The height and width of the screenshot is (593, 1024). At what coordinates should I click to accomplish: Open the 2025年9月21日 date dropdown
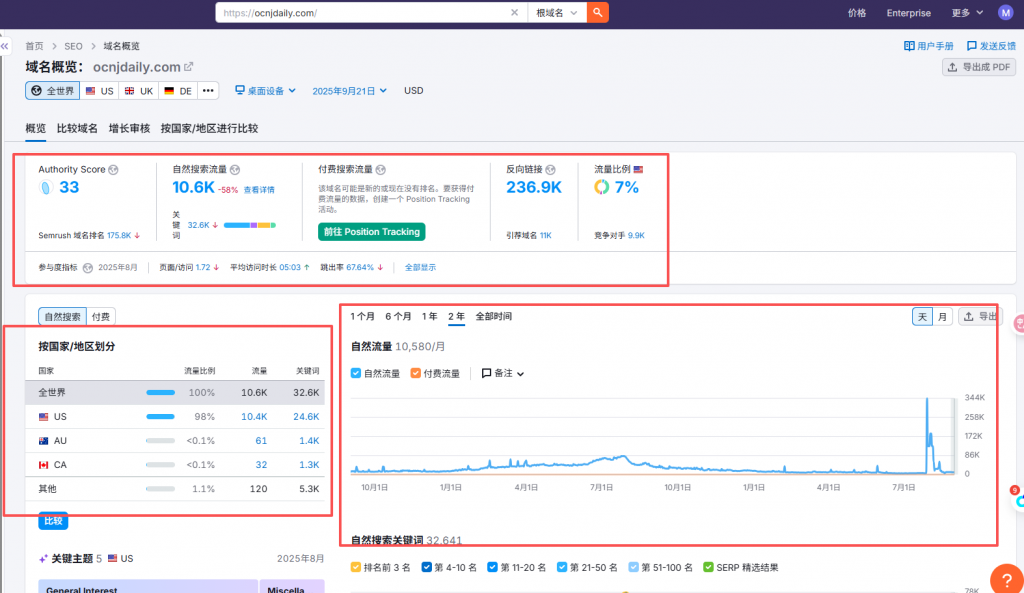(x=349, y=91)
